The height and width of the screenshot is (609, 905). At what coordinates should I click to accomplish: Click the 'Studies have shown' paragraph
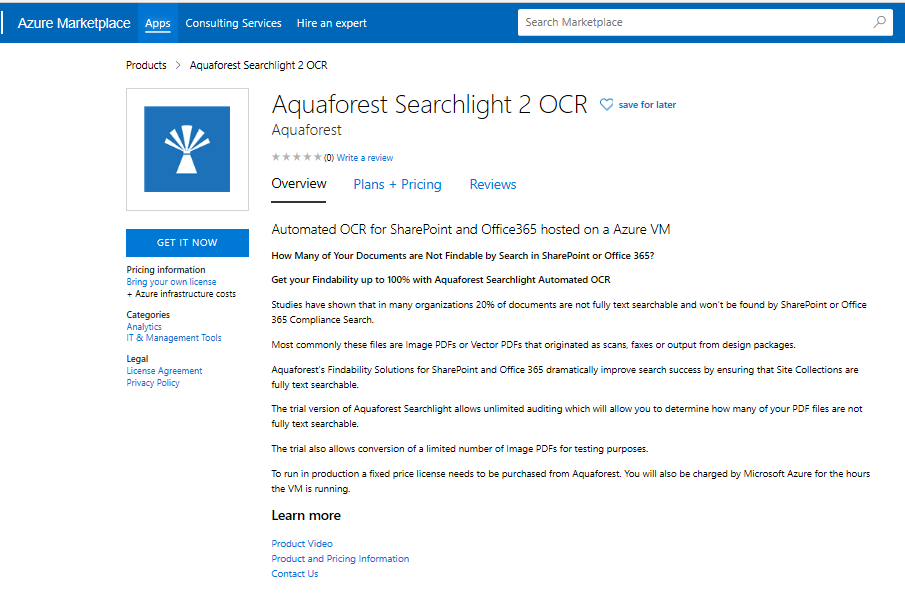click(569, 312)
